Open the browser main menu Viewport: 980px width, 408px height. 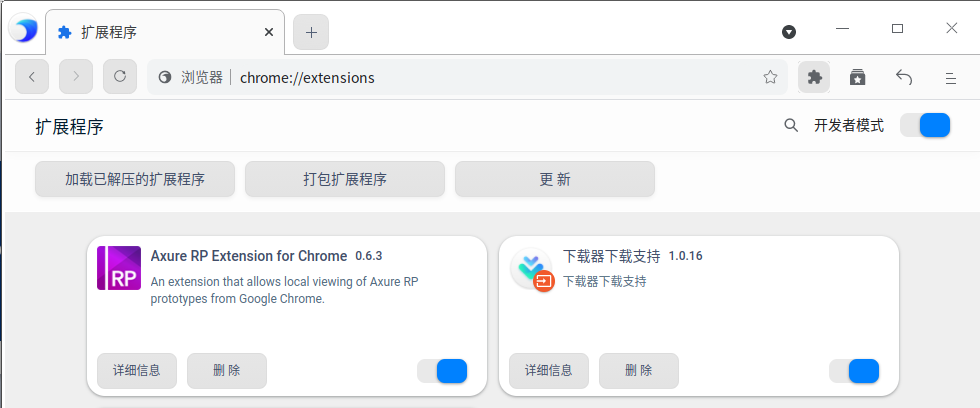[x=951, y=77]
